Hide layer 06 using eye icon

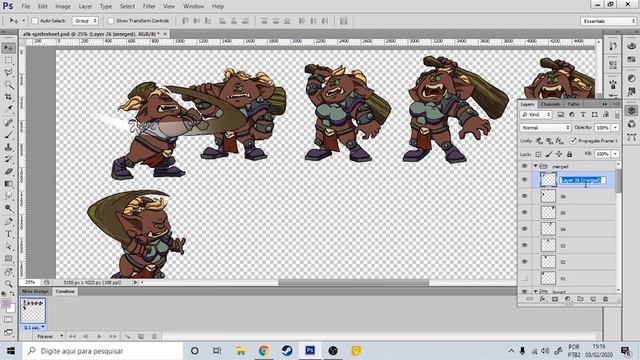point(524,196)
